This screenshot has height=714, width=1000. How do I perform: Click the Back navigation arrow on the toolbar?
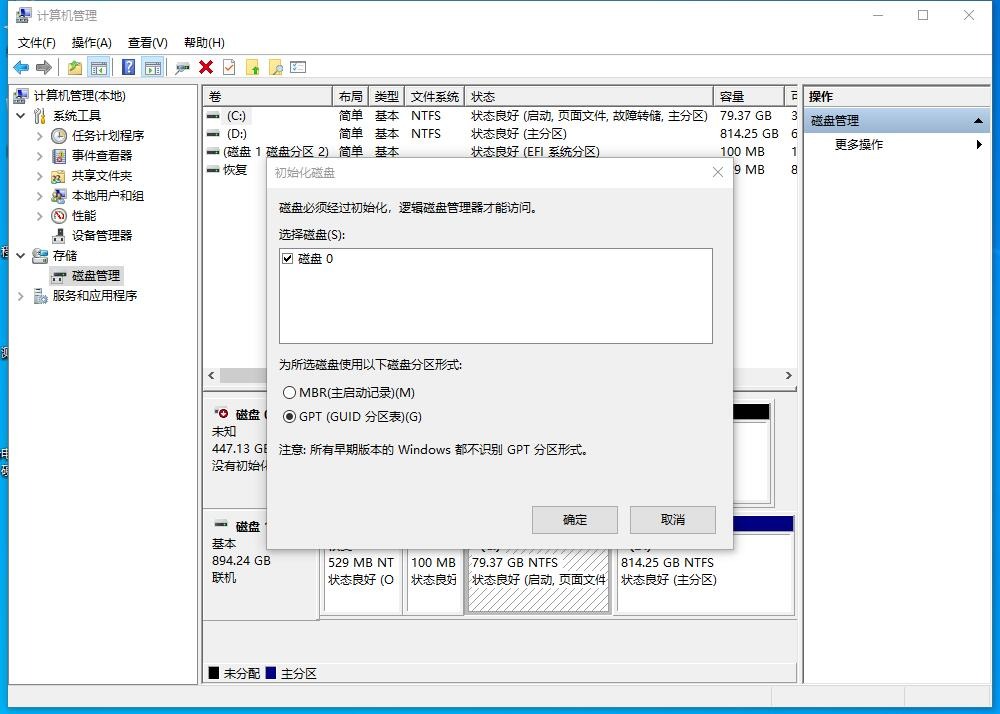coord(21,67)
